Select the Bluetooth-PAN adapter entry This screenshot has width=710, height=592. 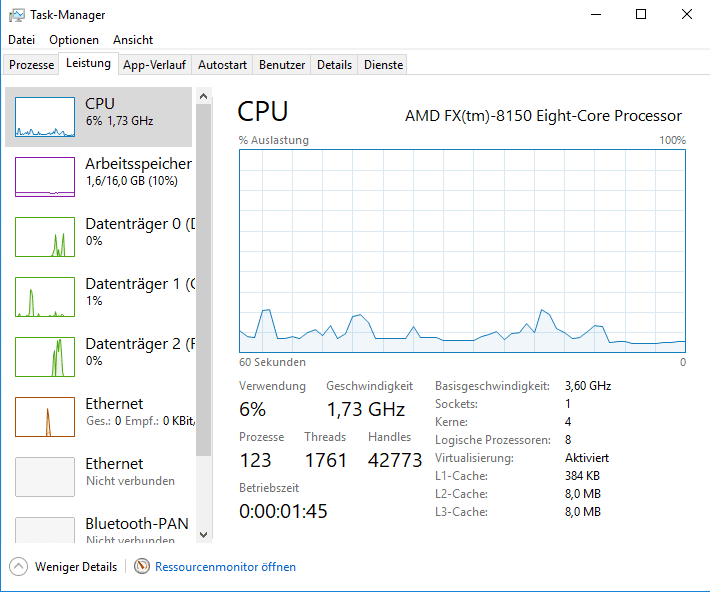coord(98,528)
